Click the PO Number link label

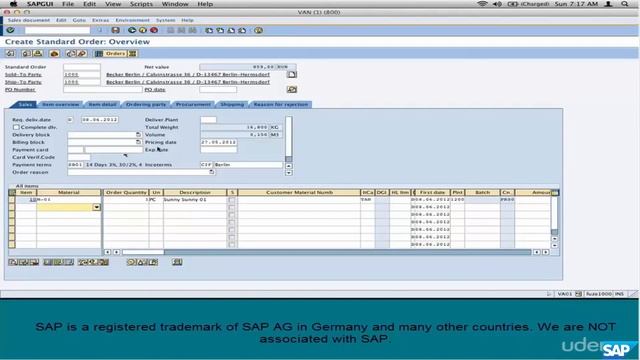[x=20, y=89]
